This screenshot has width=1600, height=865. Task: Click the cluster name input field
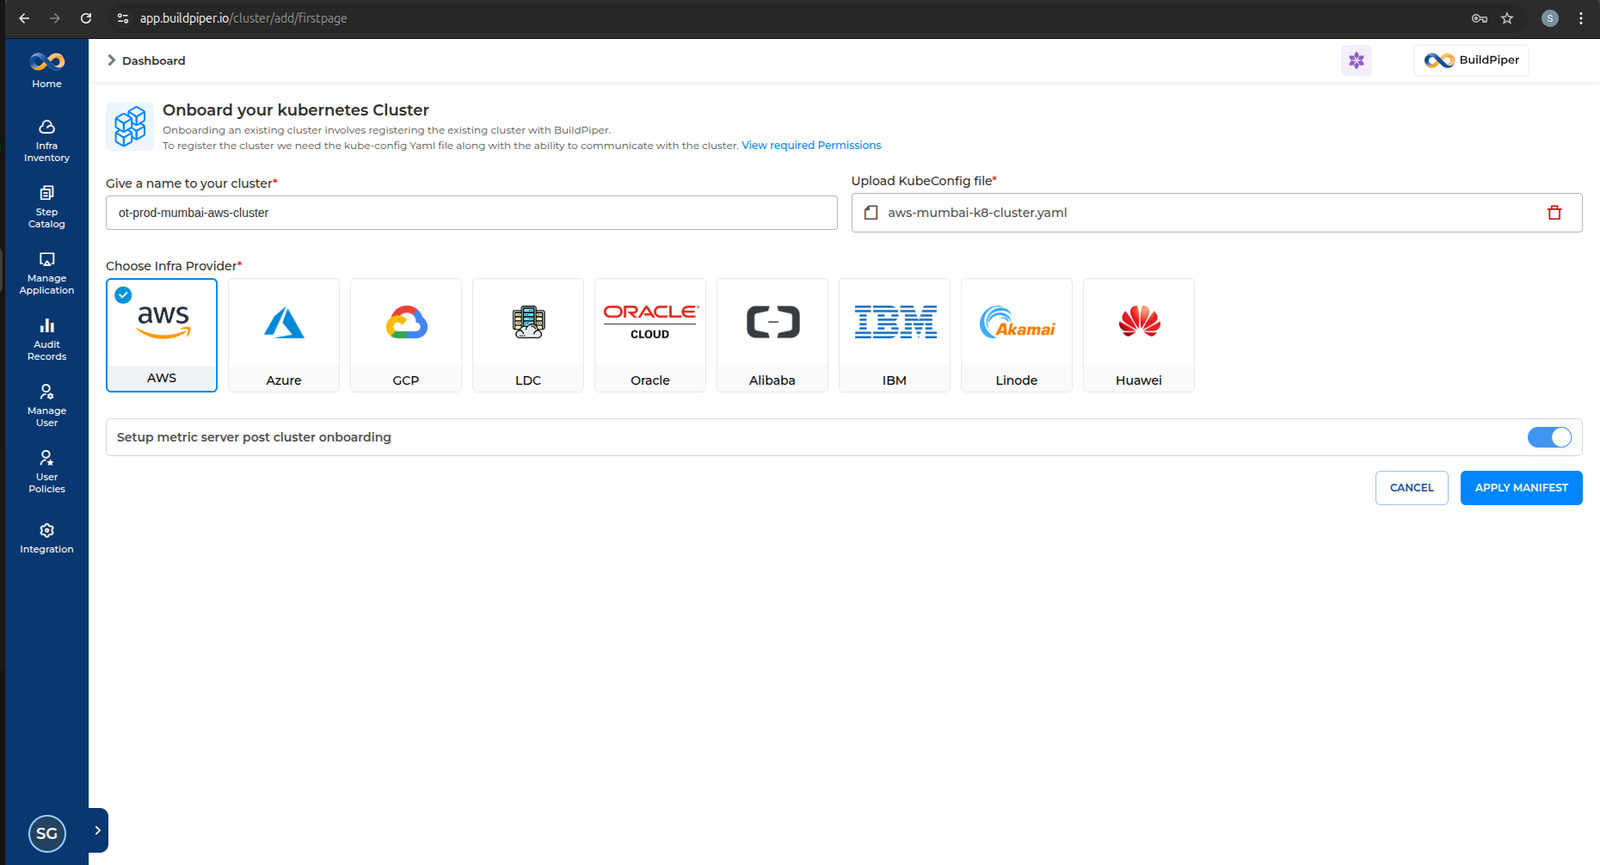coord(471,213)
